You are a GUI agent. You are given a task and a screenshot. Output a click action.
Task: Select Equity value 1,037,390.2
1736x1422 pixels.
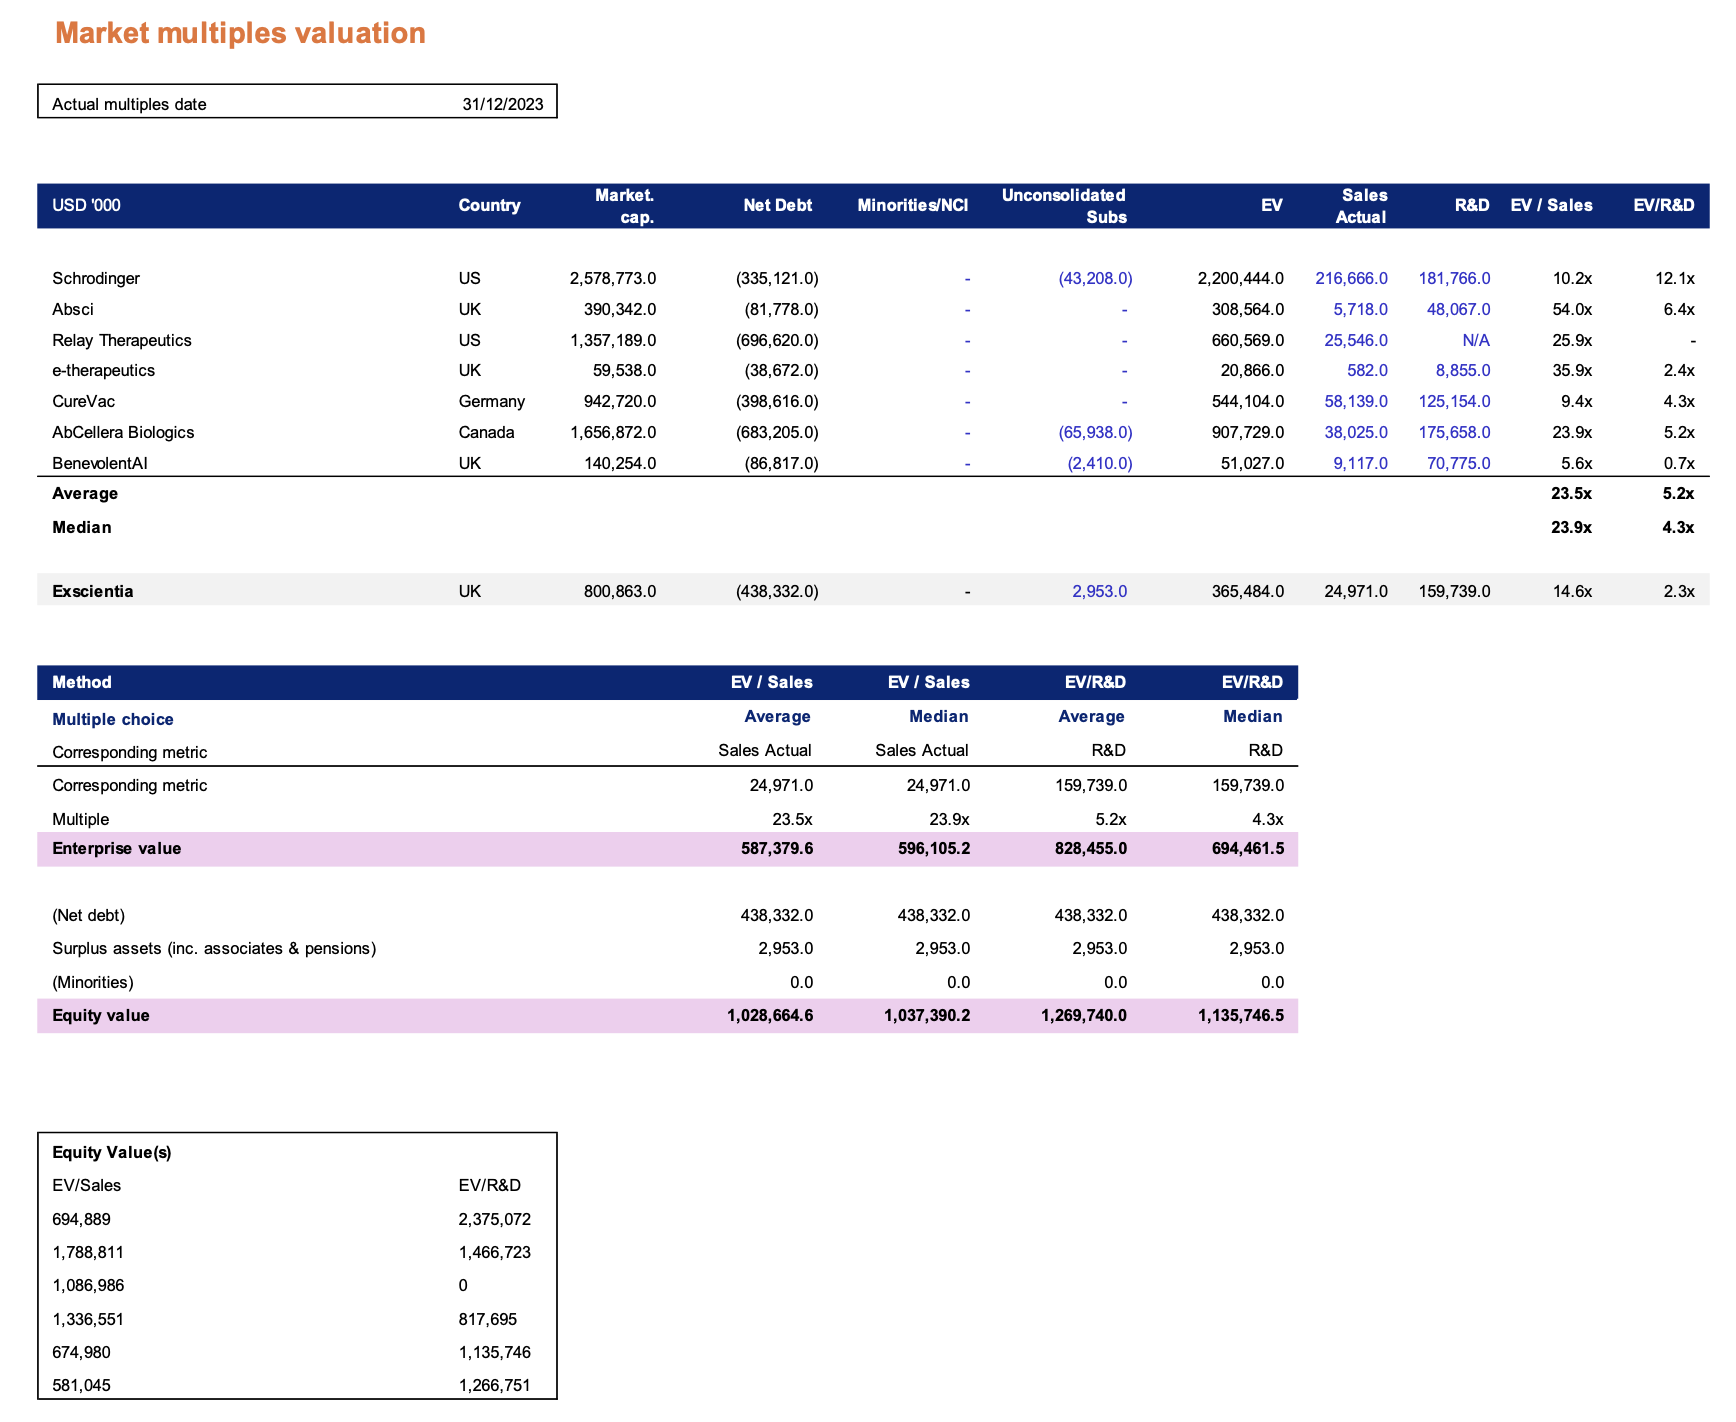(926, 1015)
